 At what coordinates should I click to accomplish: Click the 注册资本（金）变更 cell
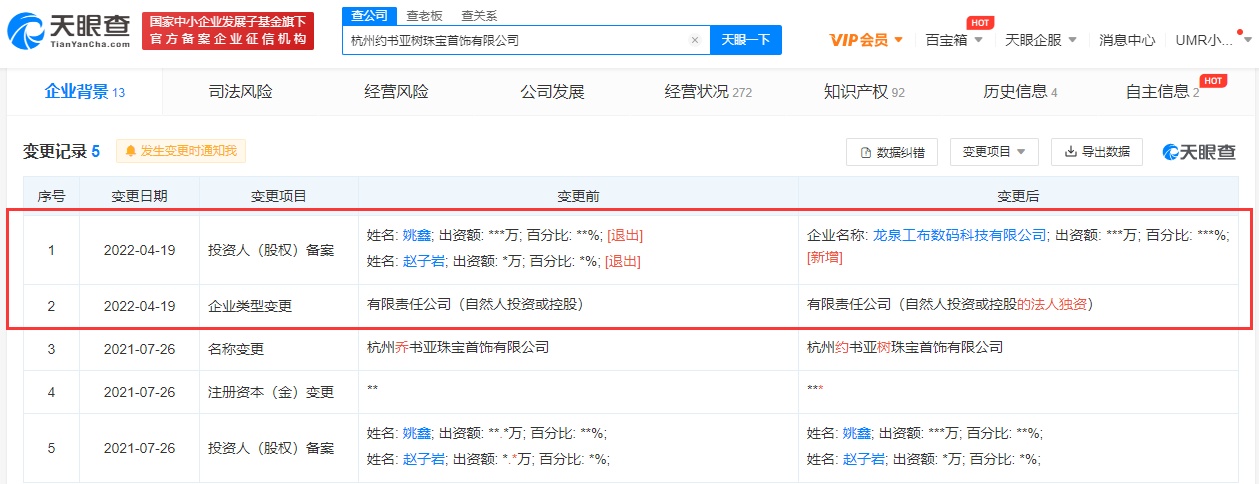[x=279, y=392]
